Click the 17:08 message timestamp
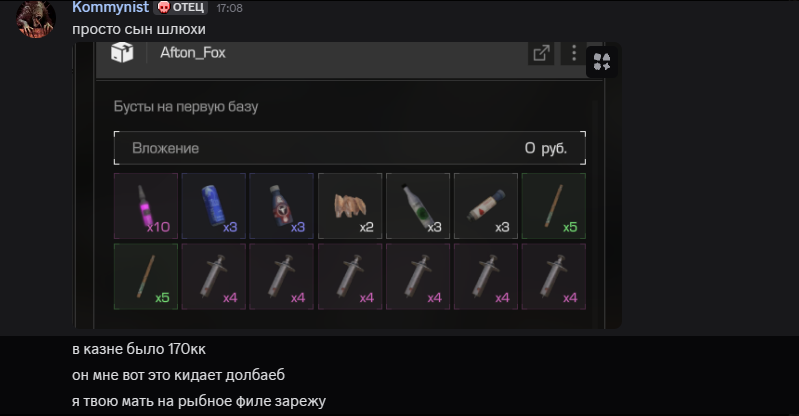 [x=229, y=8]
